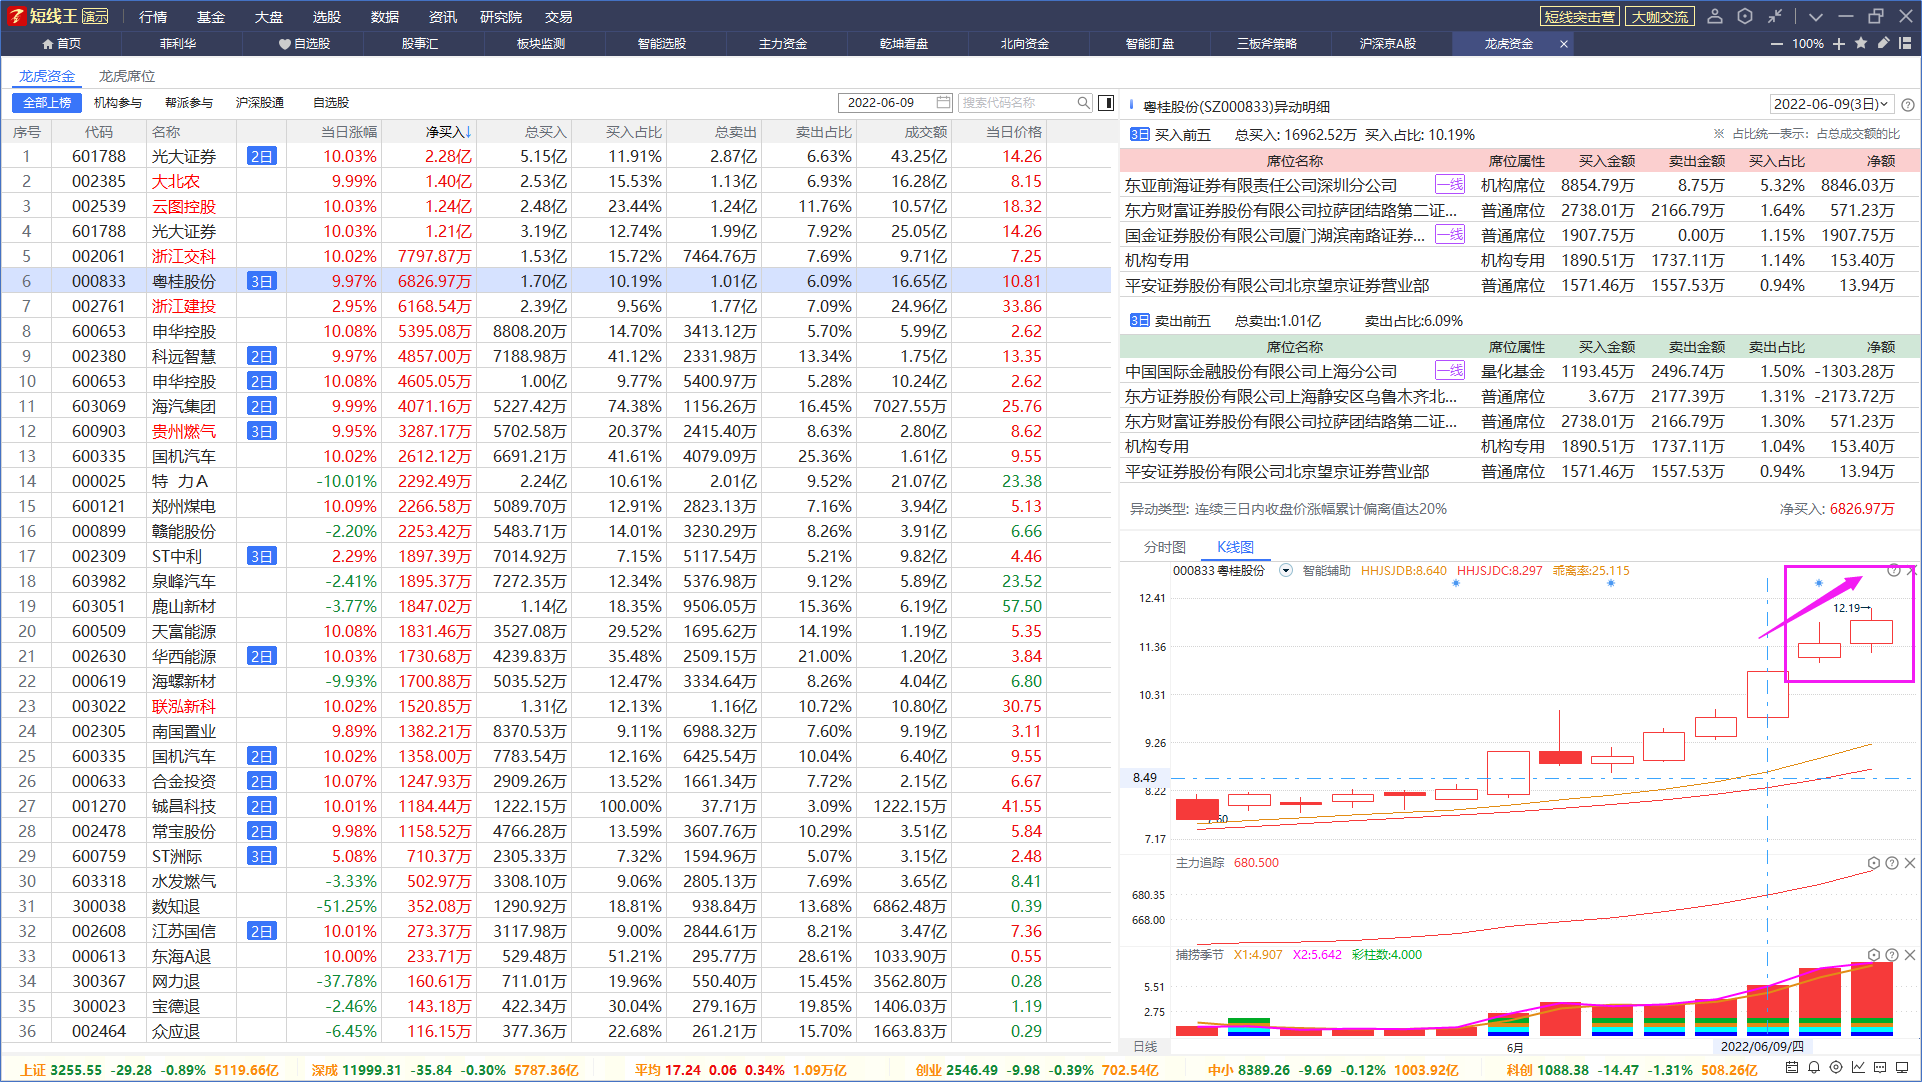Image resolution: width=1922 pixels, height=1082 pixels.
Task: Switch to the 分时图 chart tab
Action: 1165,547
